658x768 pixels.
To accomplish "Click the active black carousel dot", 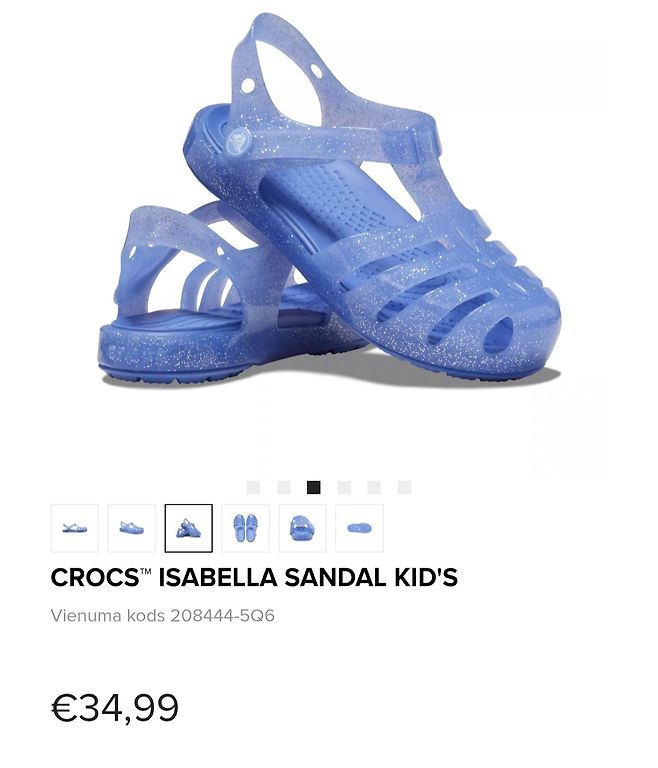I will pyautogui.click(x=314, y=487).
